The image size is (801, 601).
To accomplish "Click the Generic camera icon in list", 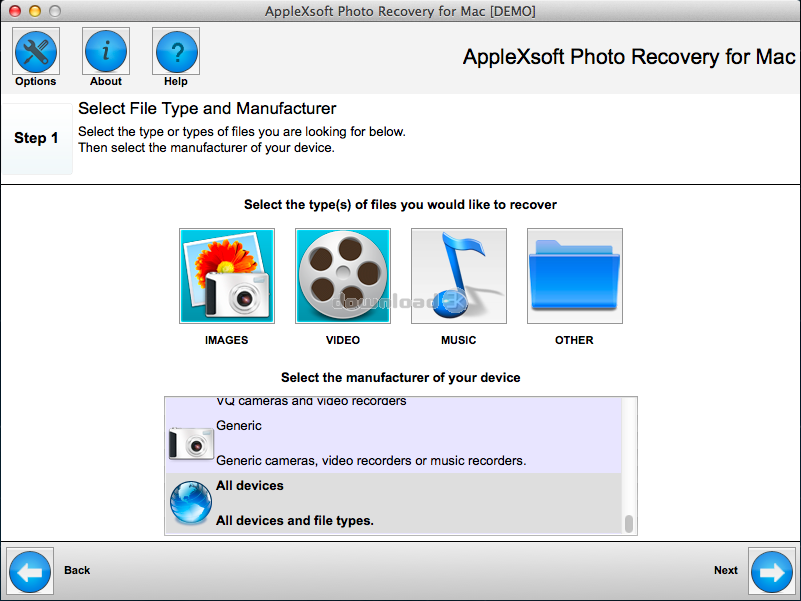I will (x=190, y=443).
